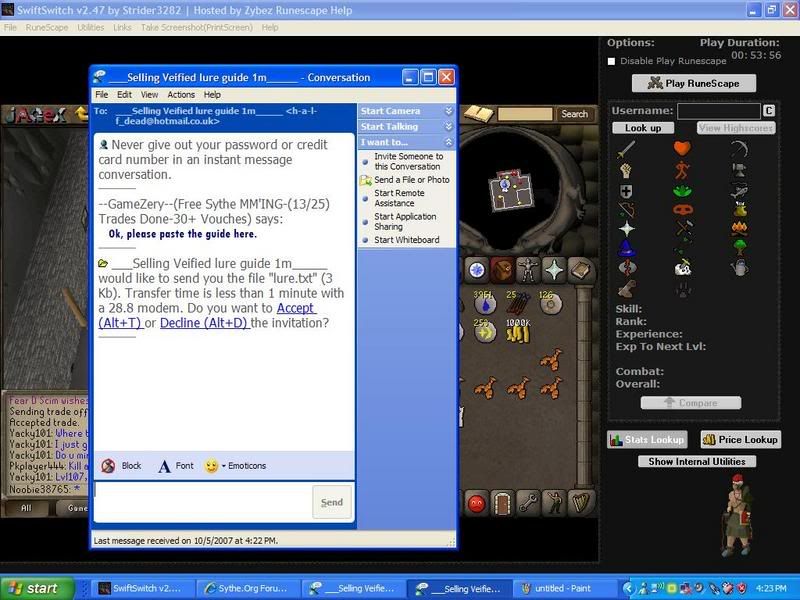Open Edit menu in conversation window
Image resolution: width=800 pixels, height=600 pixels.
coord(124,94)
